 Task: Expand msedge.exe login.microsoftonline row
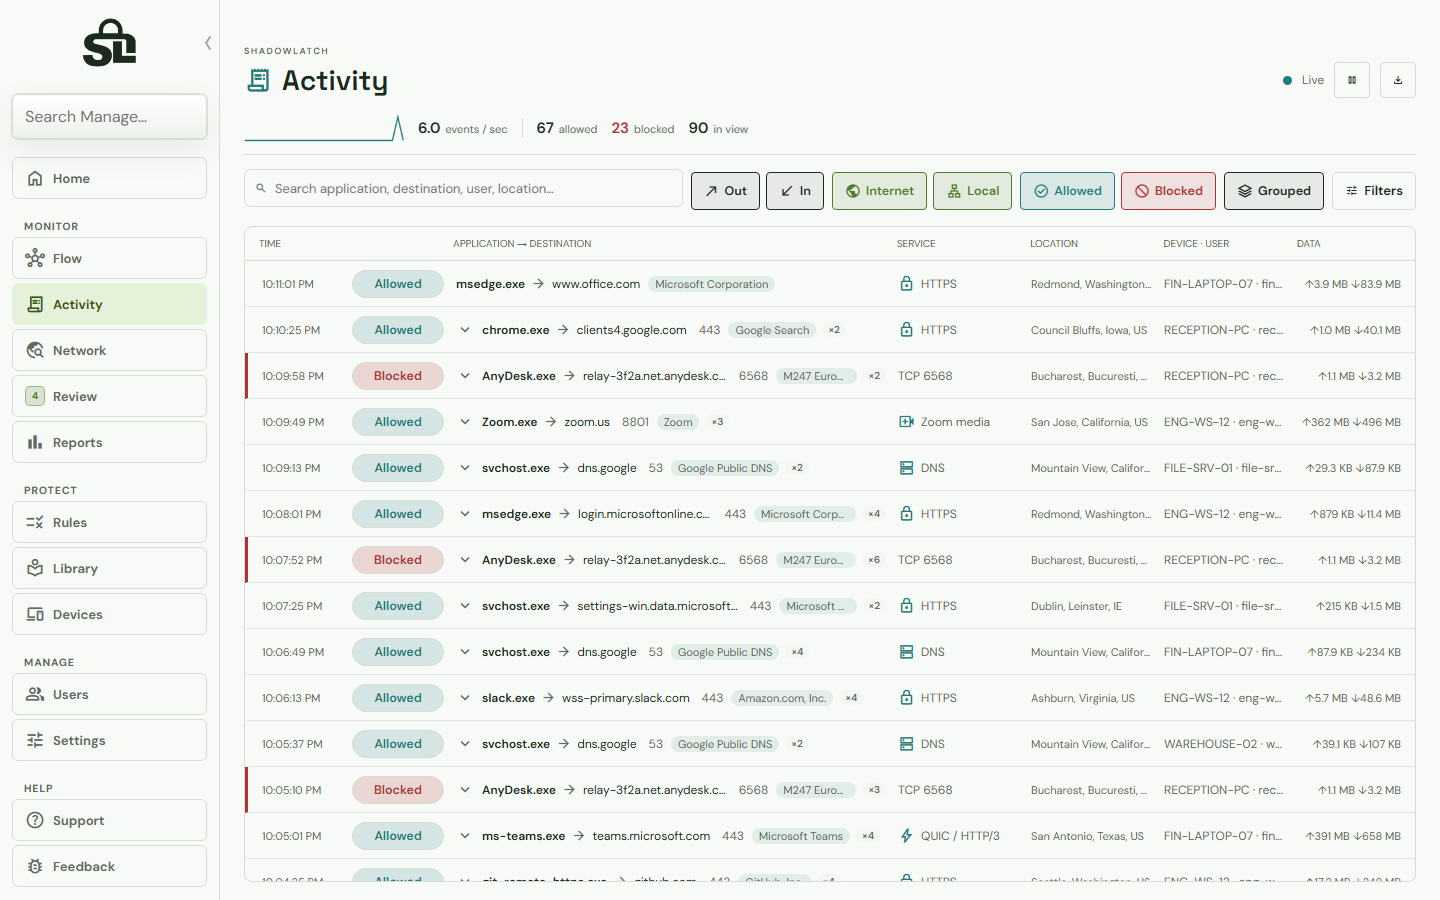pyautogui.click(x=465, y=514)
